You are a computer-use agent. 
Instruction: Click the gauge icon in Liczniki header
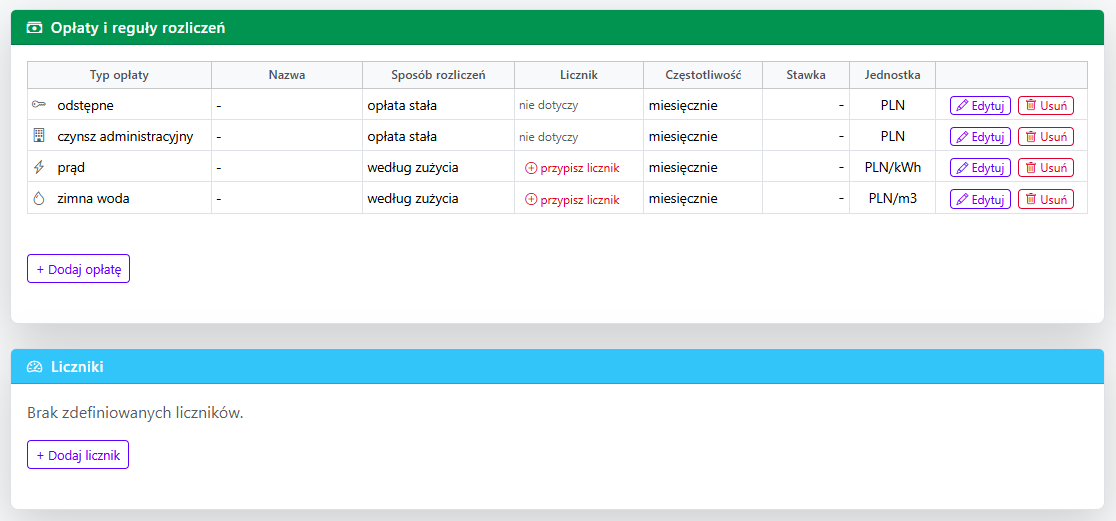click(x=34, y=367)
